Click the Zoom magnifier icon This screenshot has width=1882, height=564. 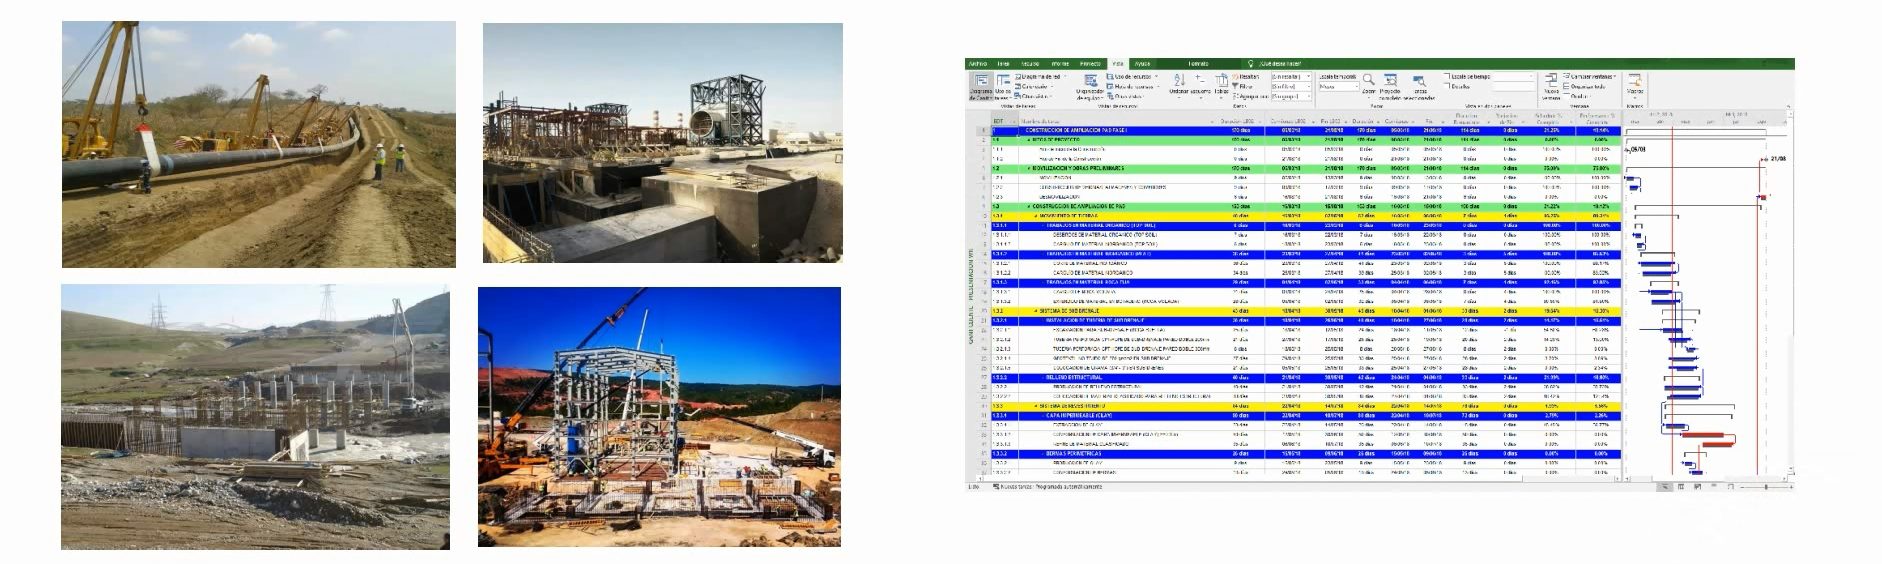1368,82
